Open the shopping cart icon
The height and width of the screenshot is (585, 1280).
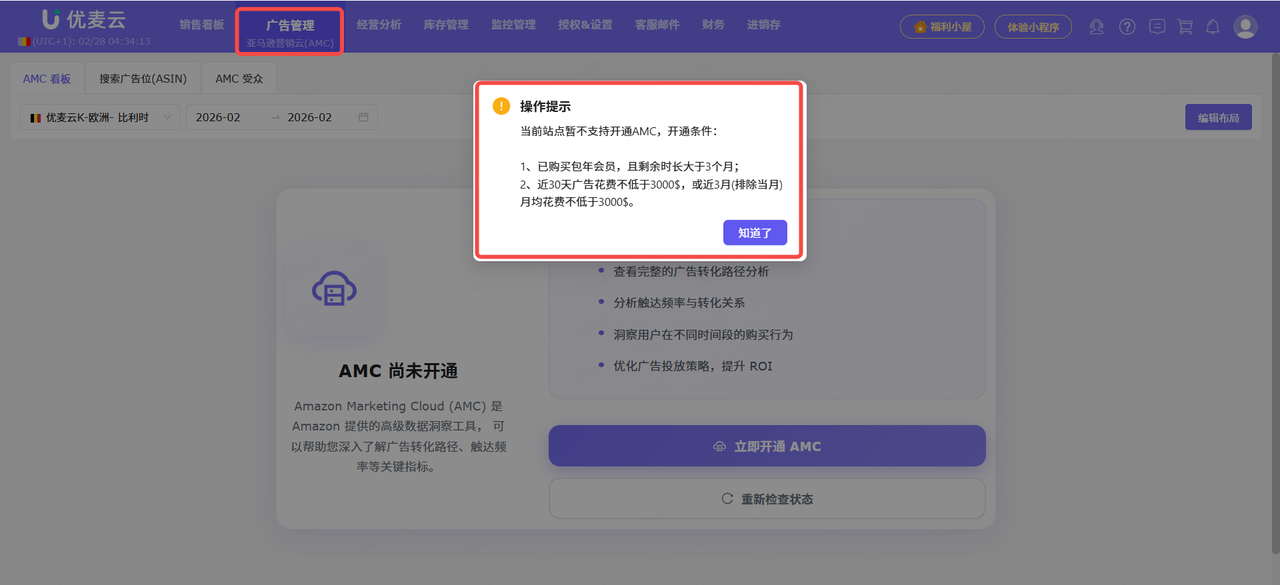coord(1185,27)
